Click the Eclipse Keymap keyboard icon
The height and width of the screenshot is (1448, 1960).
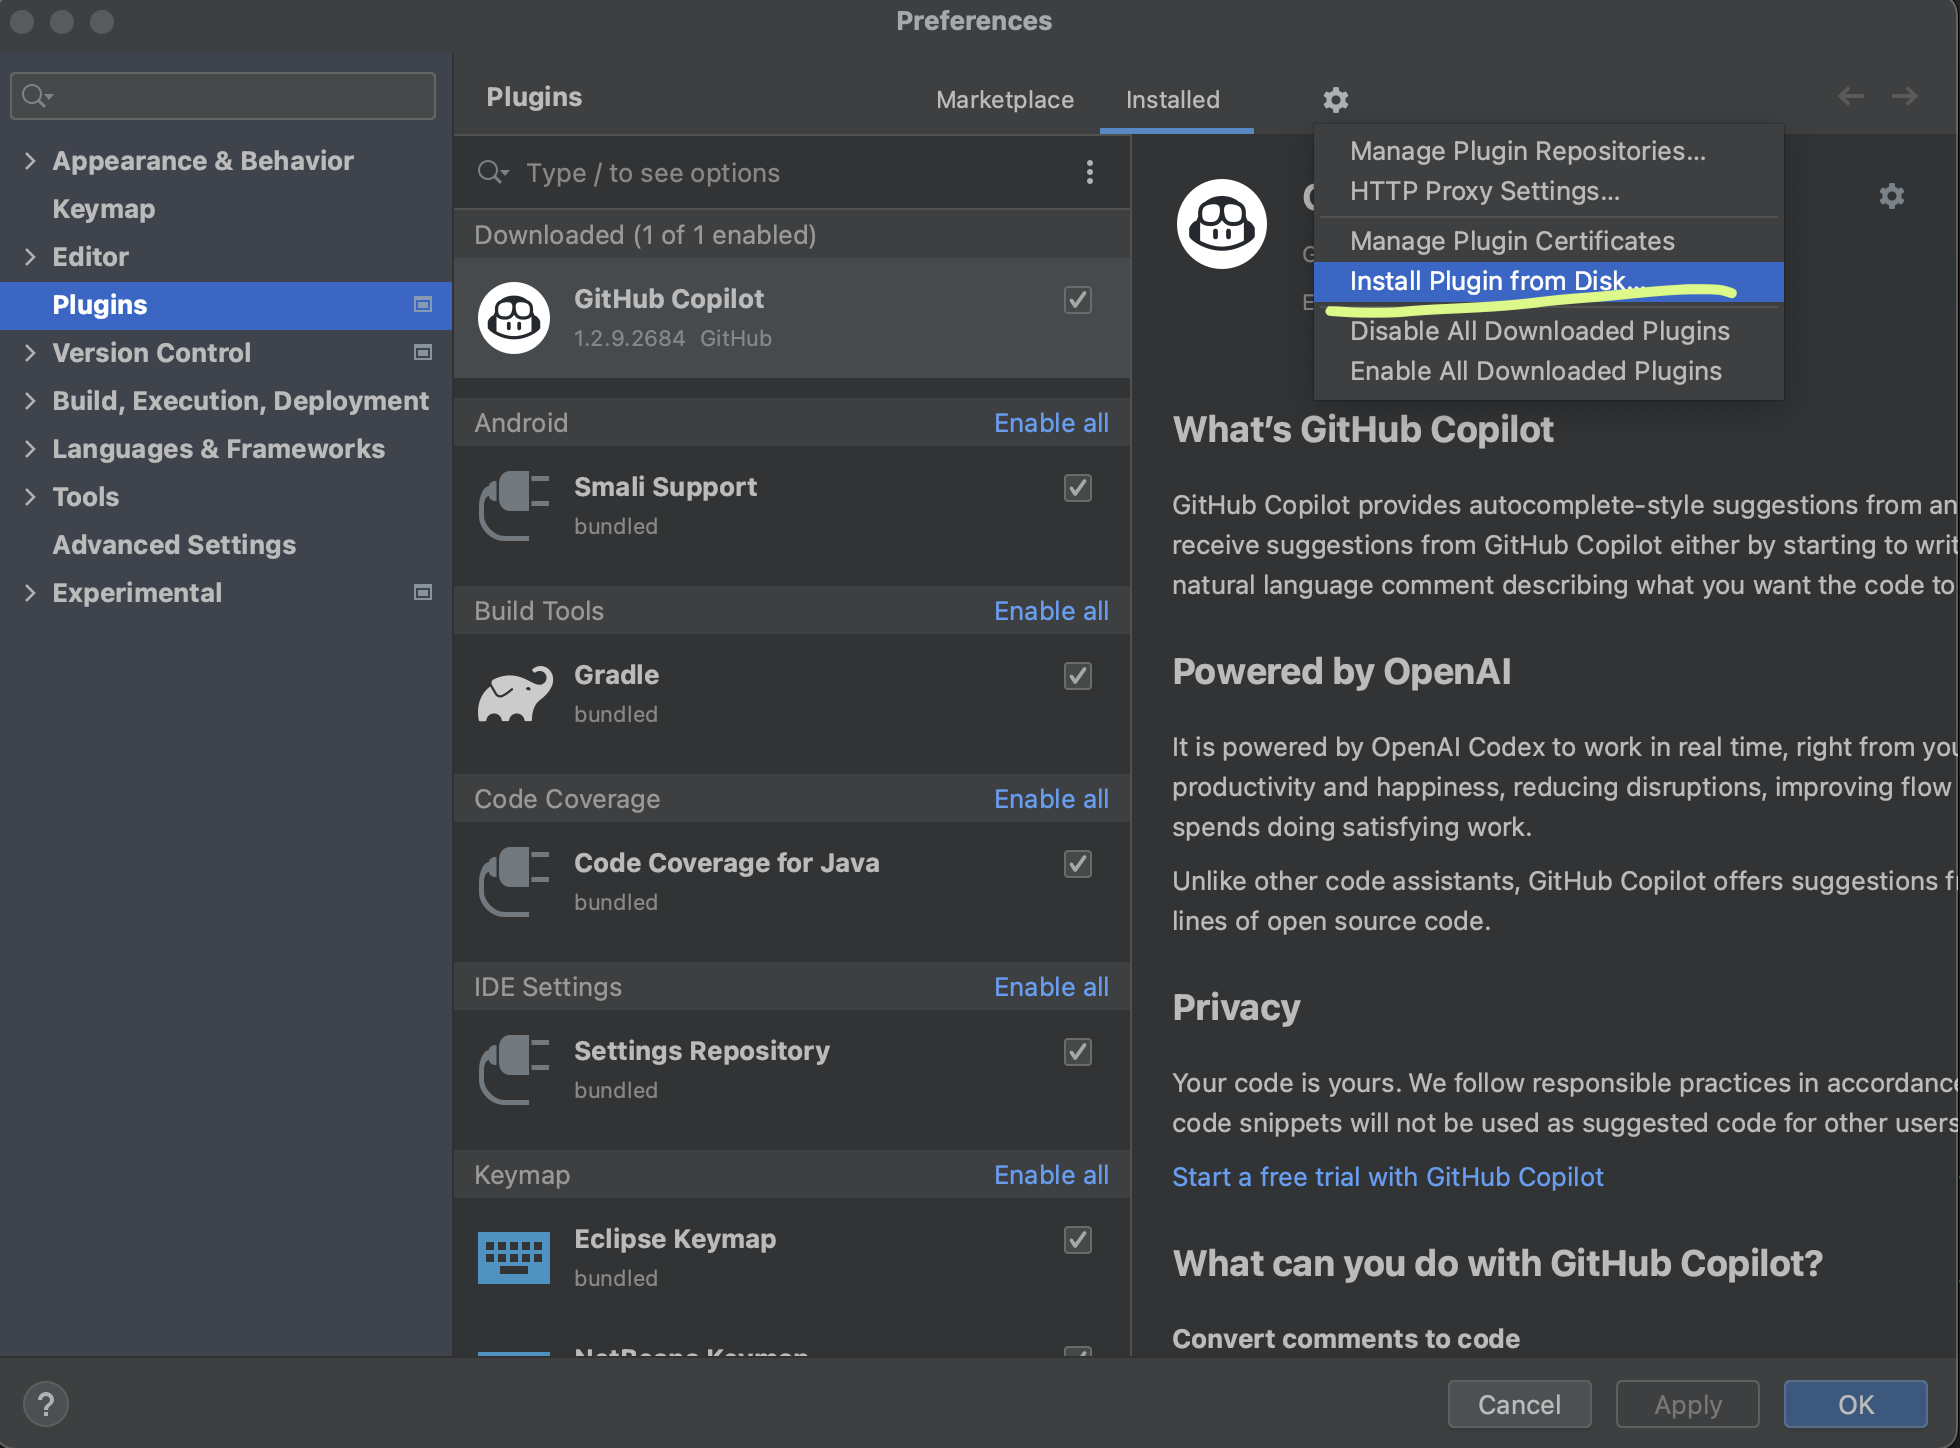[x=514, y=1258]
